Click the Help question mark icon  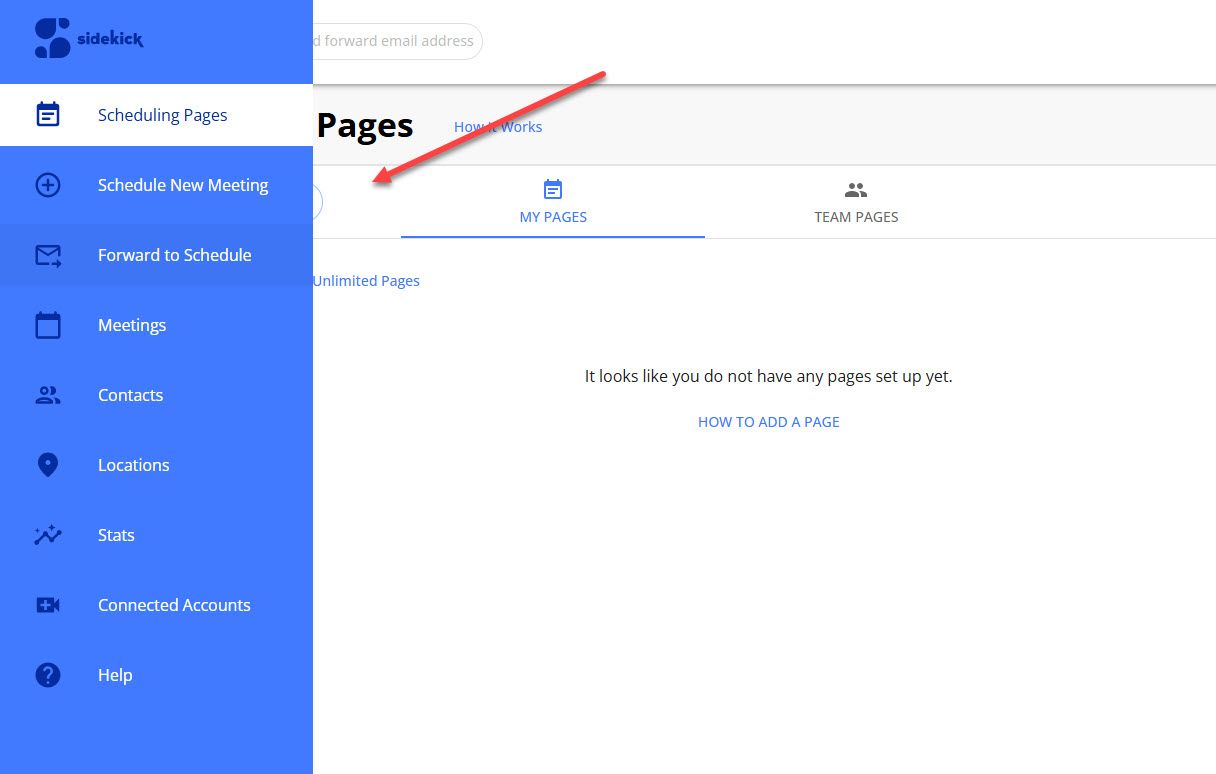click(x=47, y=675)
